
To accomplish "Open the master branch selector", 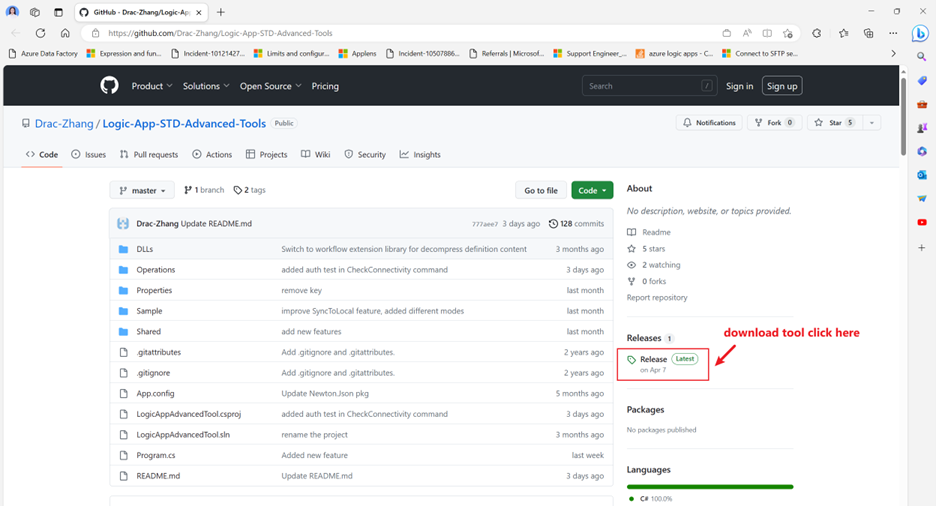I will pyautogui.click(x=142, y=190).
